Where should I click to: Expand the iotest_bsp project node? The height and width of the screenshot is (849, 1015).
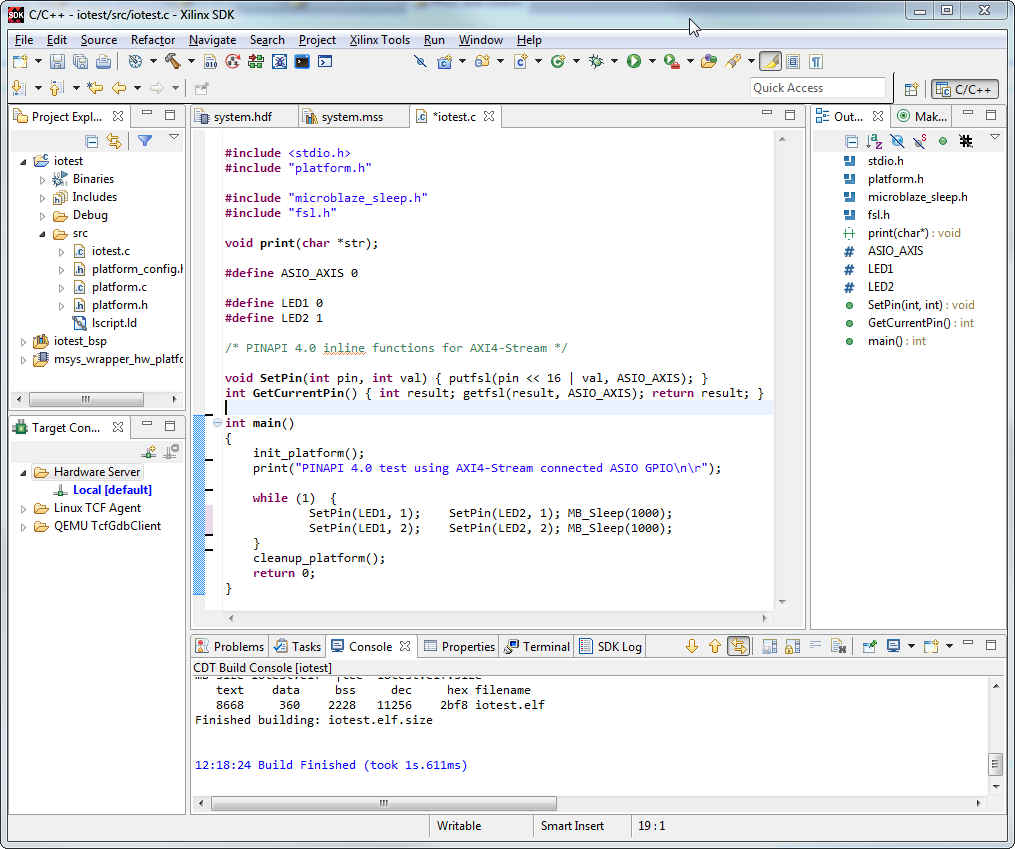point(24,342)
